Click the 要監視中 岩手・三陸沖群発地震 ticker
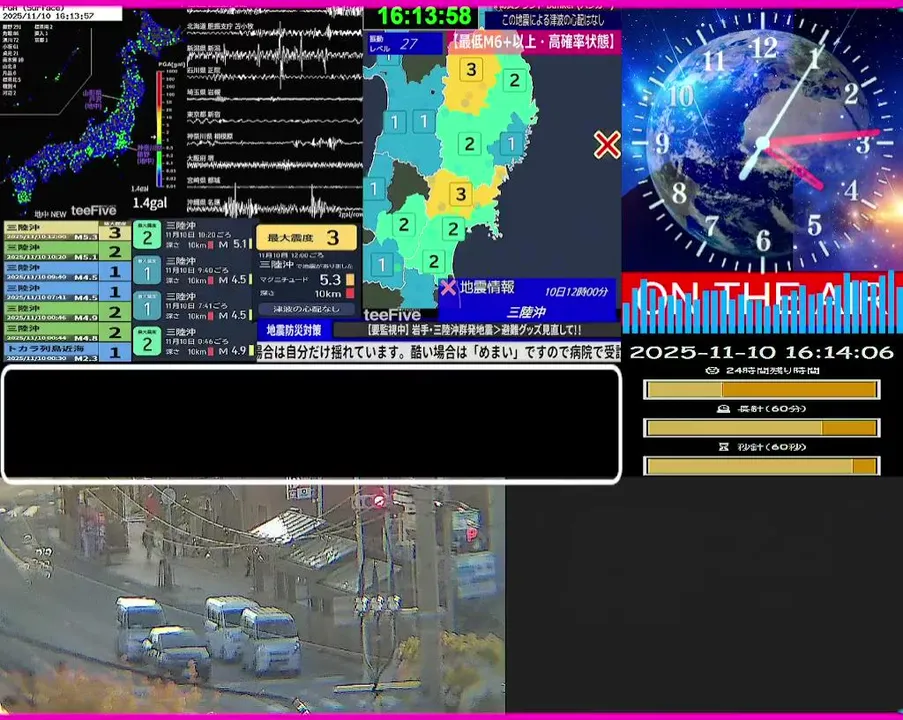Viewport: 903px width, 720px height. [x=477, y=330]
